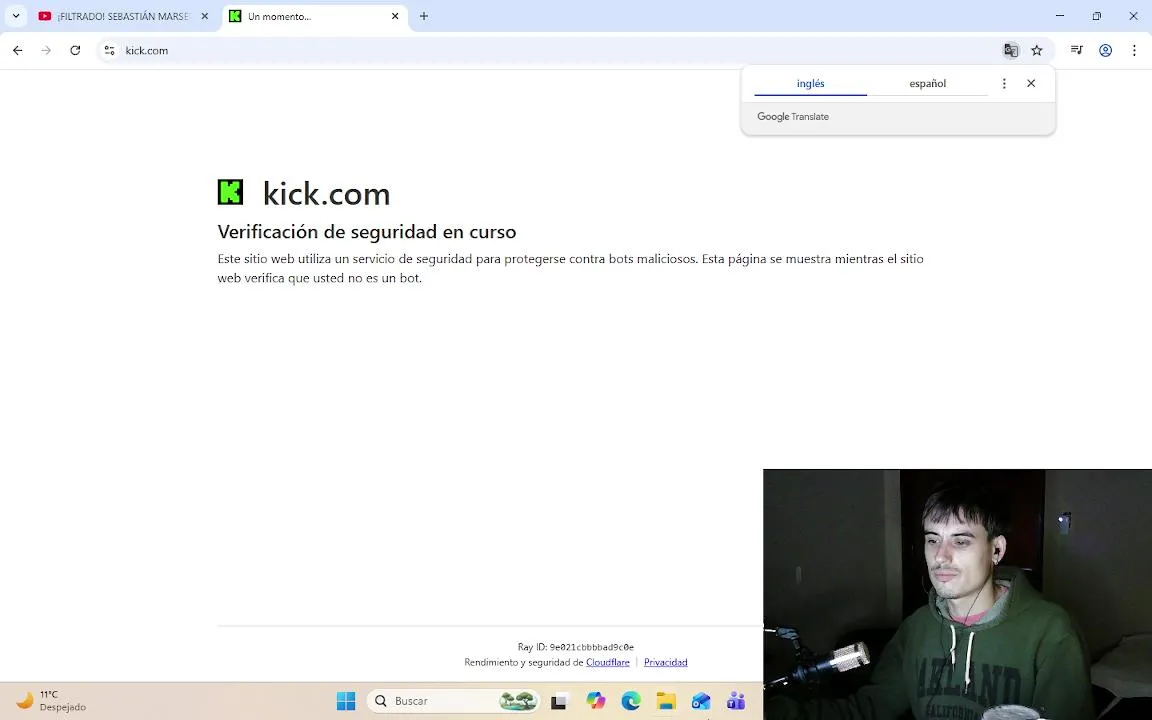Click the Ray ID text
Screen dimensions: 1152x720
pos(575,647)
